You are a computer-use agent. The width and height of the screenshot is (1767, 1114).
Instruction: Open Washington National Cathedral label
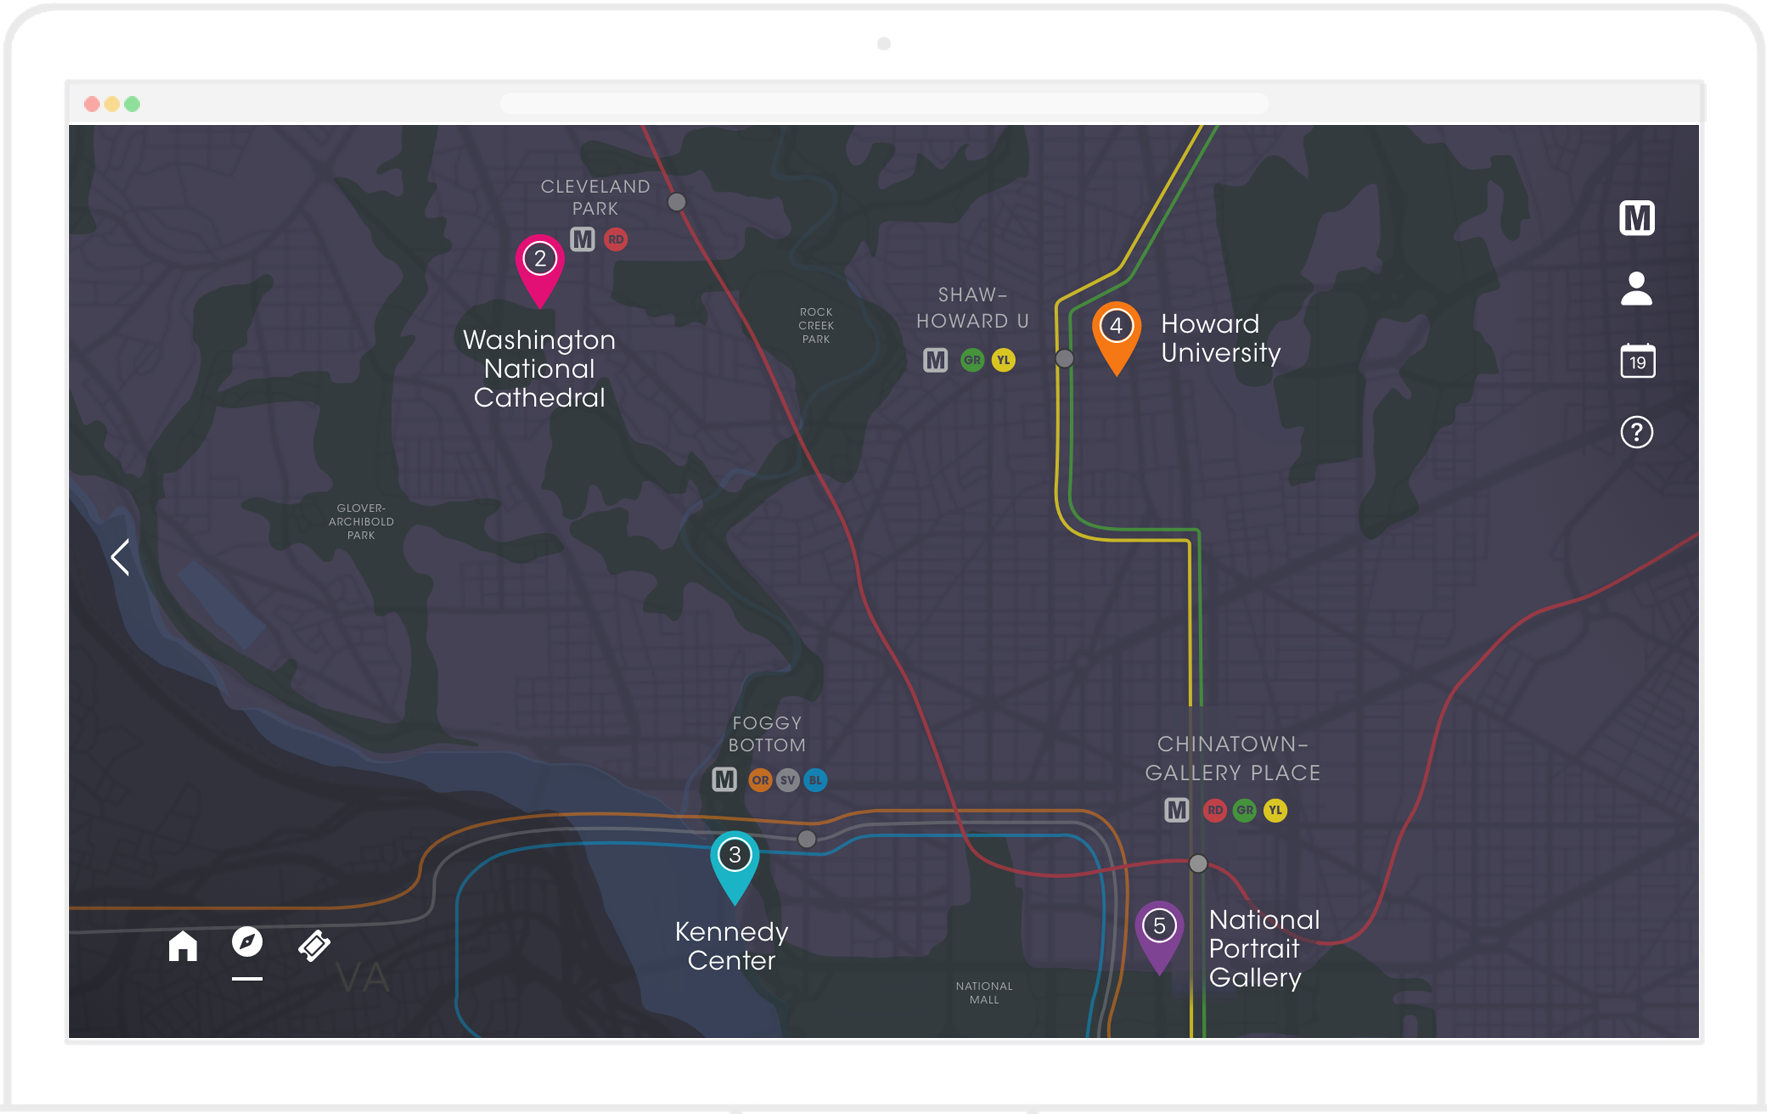click(539, 369)
